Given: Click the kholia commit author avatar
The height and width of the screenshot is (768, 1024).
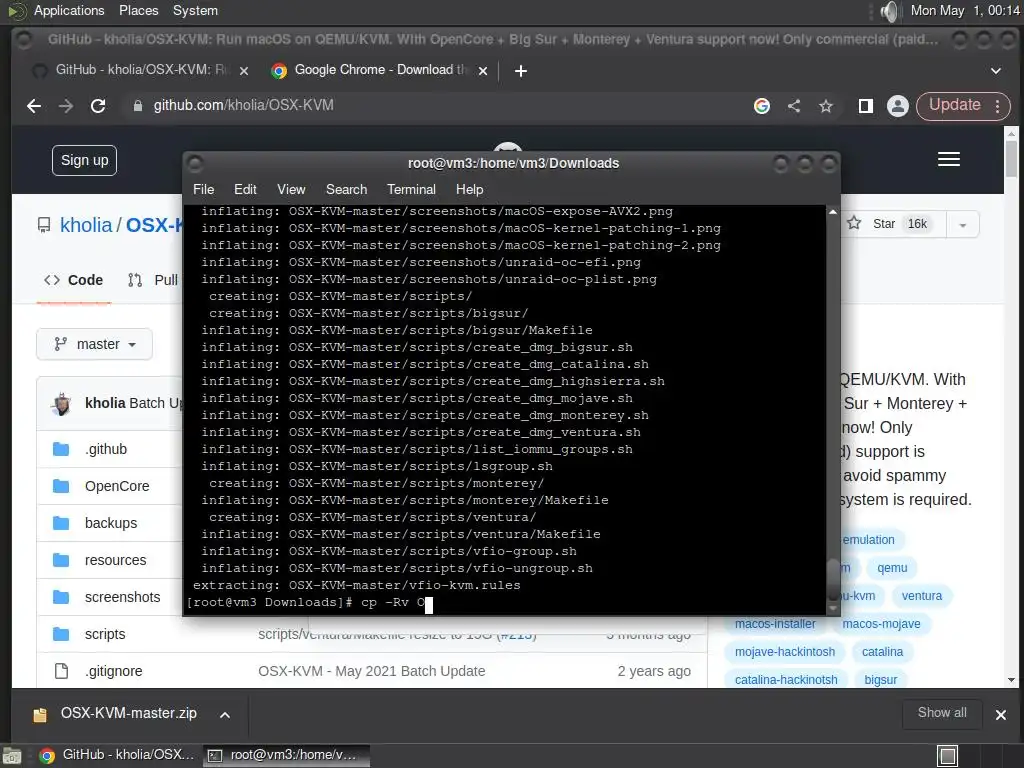Looking at the screenshot, I should point(62,404).
